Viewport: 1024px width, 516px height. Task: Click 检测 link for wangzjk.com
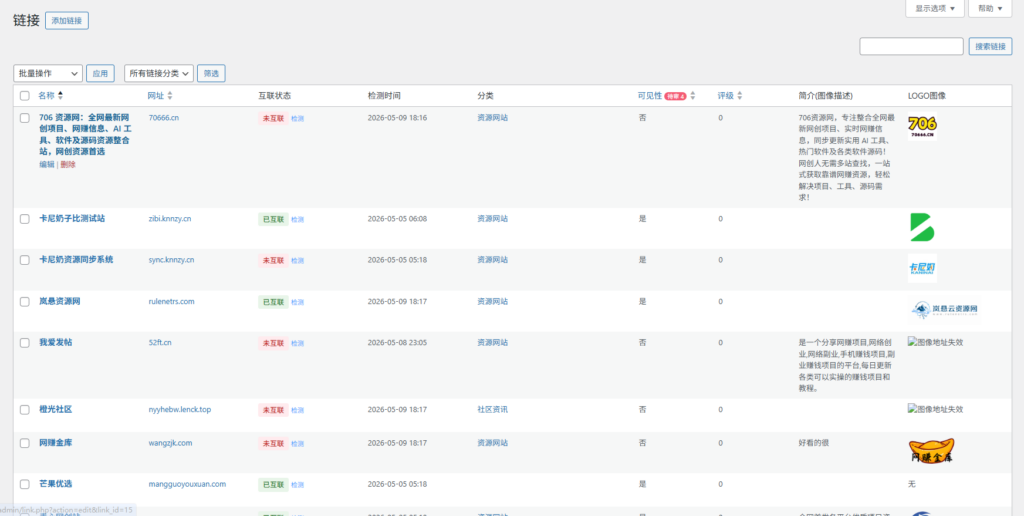tap(297, 444)
